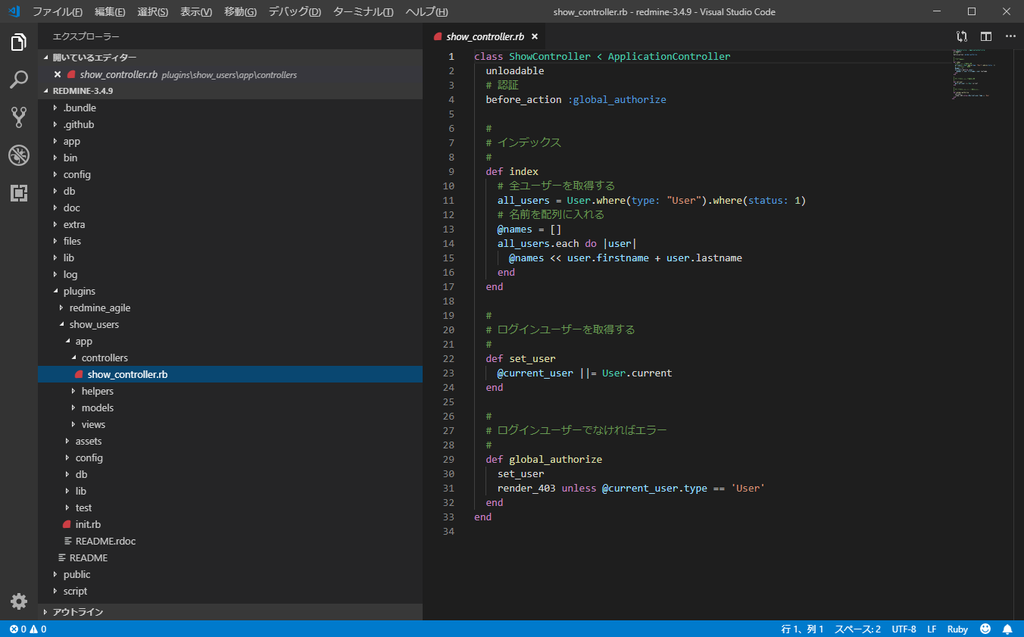Split the editor with split icon
Screen dimensions: 1024x637
pos(986,37)
